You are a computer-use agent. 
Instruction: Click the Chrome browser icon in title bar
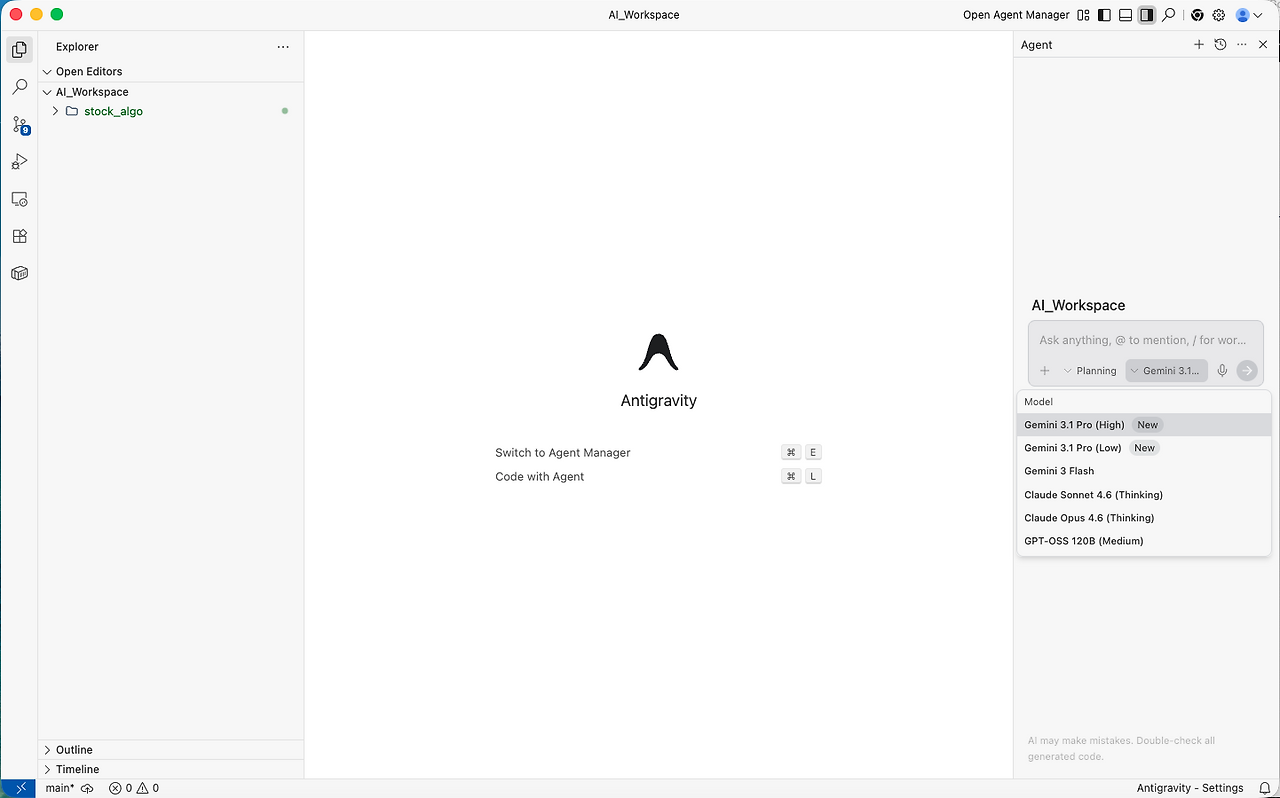tap(1197, 15)
